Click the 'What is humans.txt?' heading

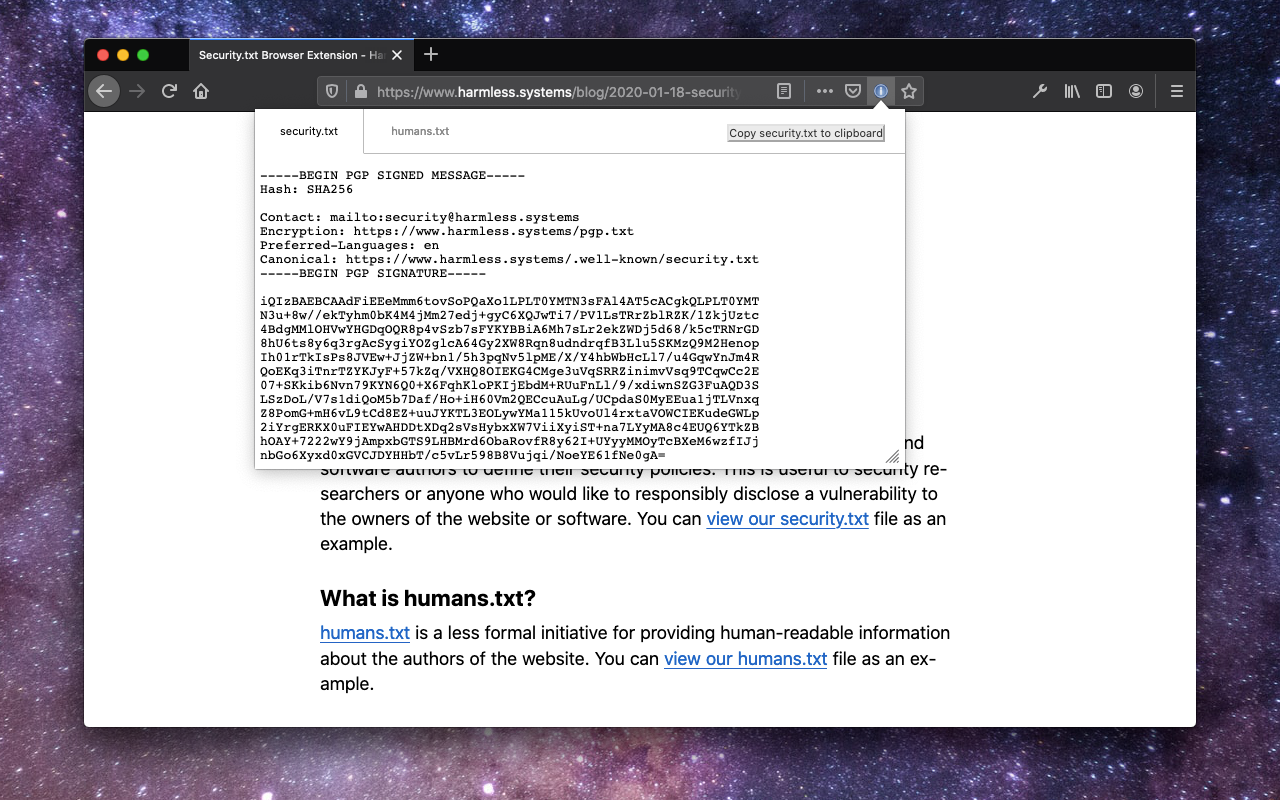pos(428,598)
